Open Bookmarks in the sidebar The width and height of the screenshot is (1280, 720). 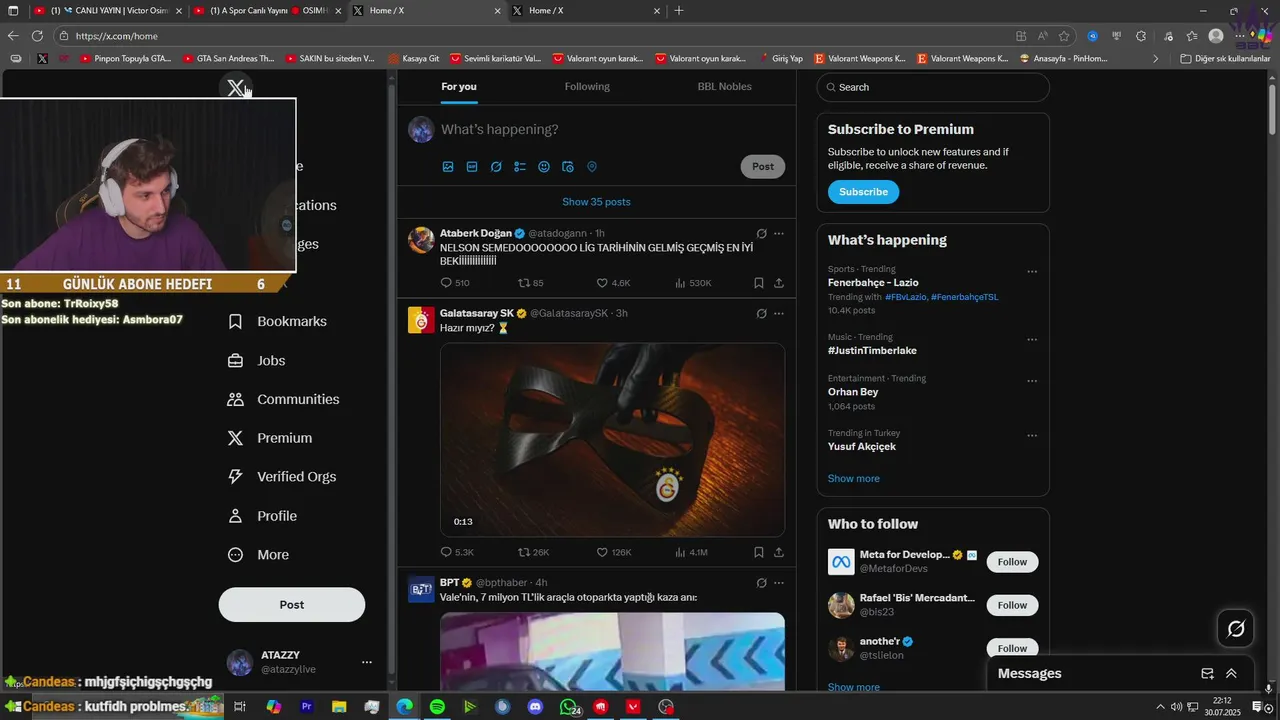[x=278, y=322]
